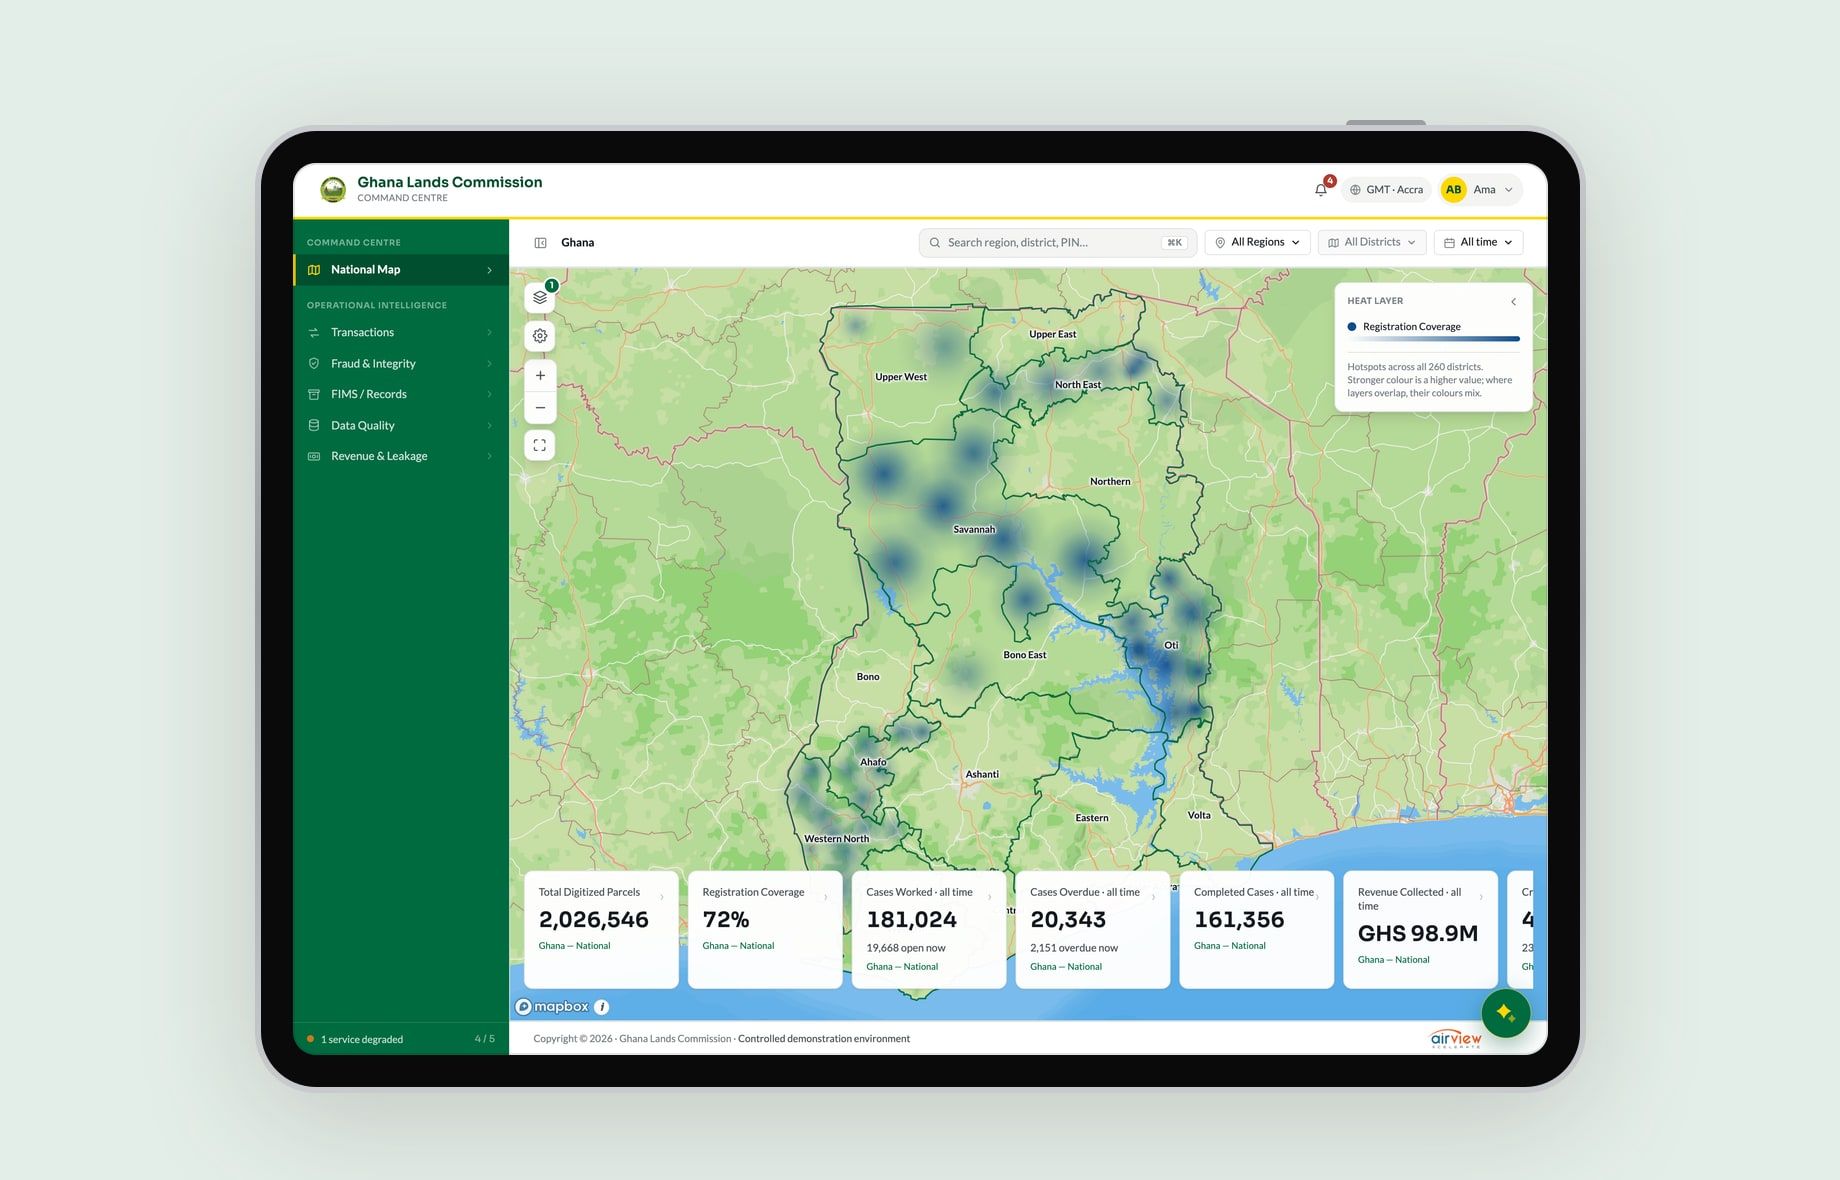The image size is (1840, 1180).
Task: Click the Registration Coverage legend dot
Action: (x=1352, y=327)
